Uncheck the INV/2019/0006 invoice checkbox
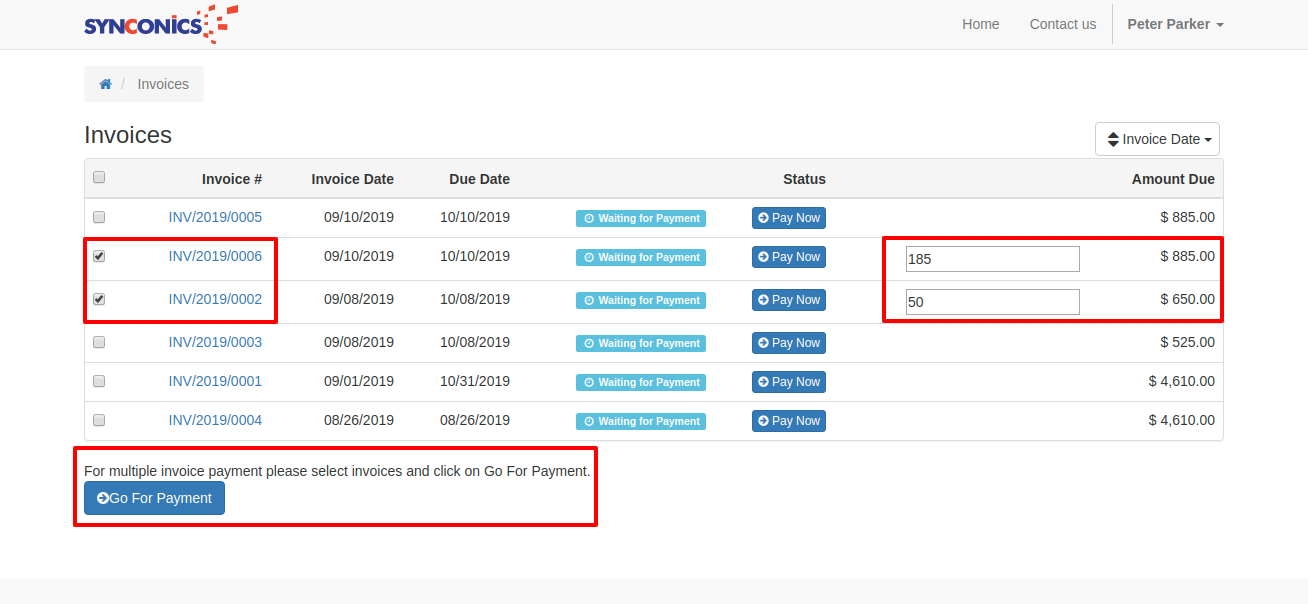Screen dimensions: 1308x604 [99, 257]
